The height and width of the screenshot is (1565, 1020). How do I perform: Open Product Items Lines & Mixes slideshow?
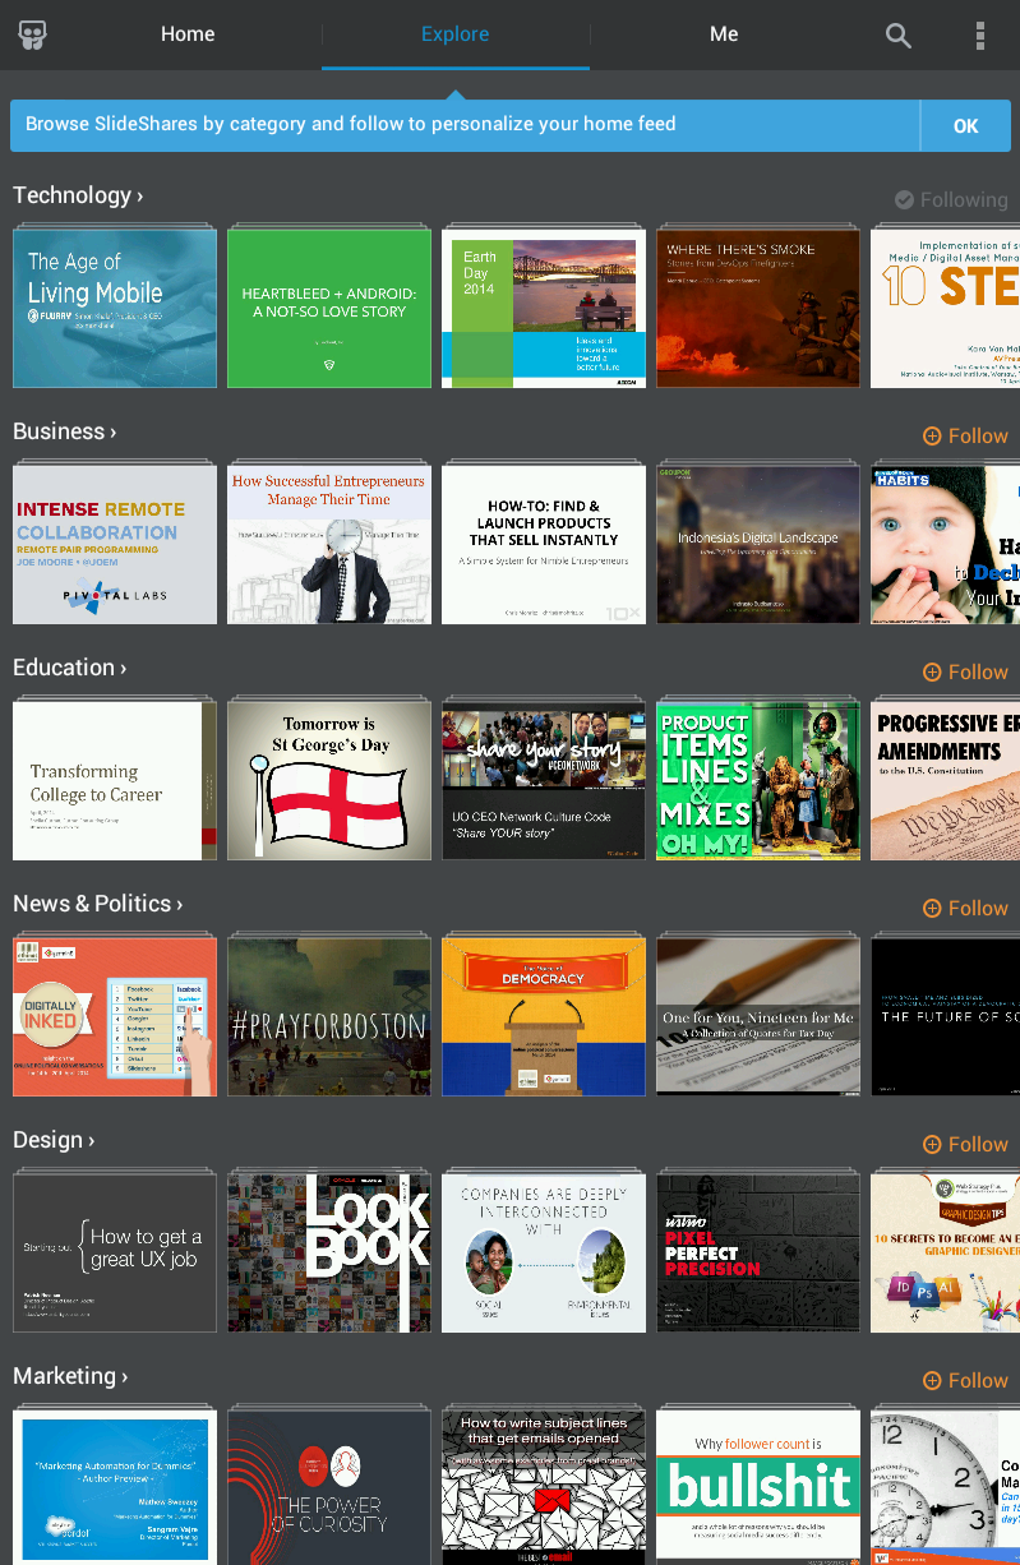click(x=758, y=780)
